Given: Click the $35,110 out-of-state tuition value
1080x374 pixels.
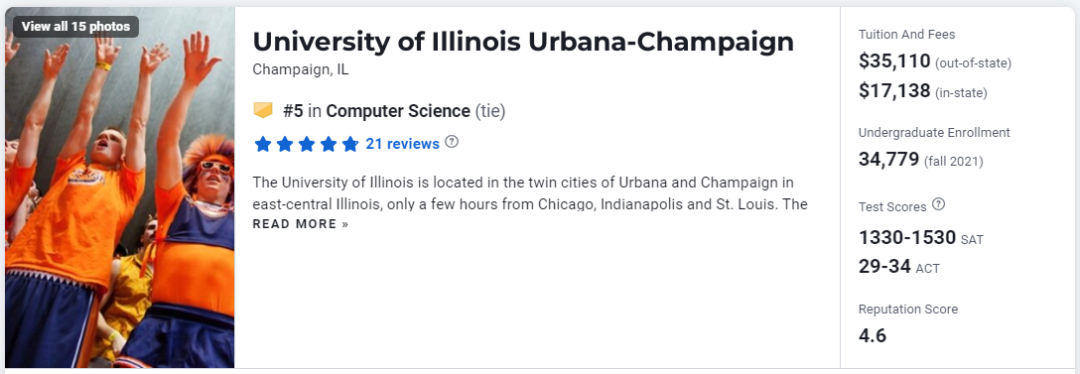Looking at the screenshot, I should [x=894, y=61].
